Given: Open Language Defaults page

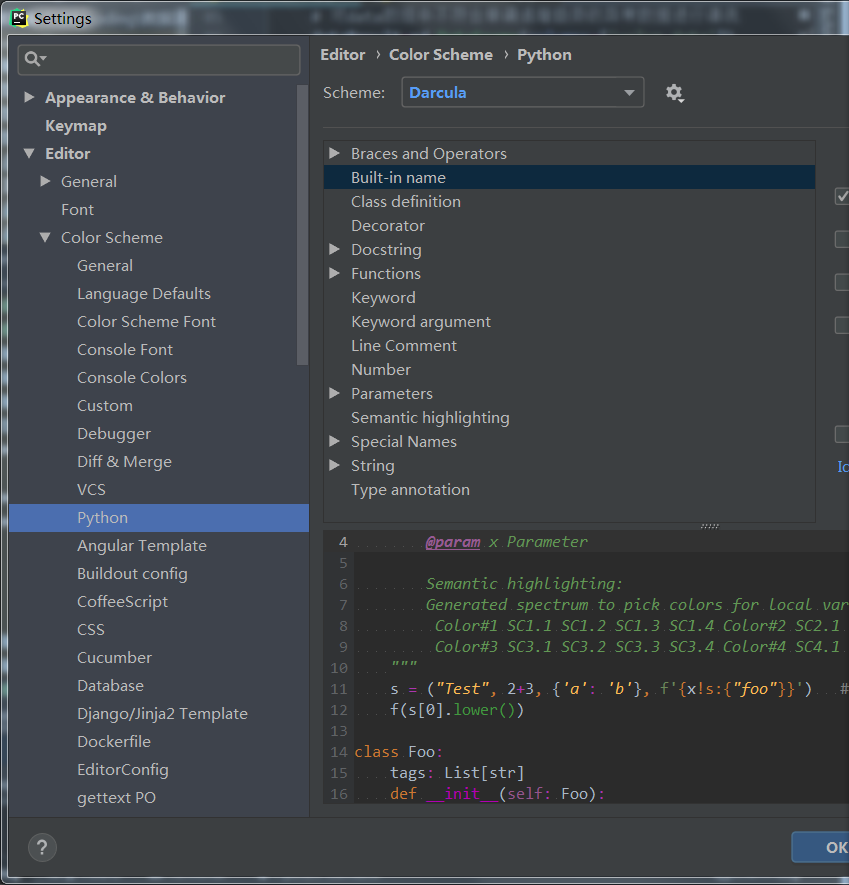Looking at the screenshot, I should tap(144, 293).
